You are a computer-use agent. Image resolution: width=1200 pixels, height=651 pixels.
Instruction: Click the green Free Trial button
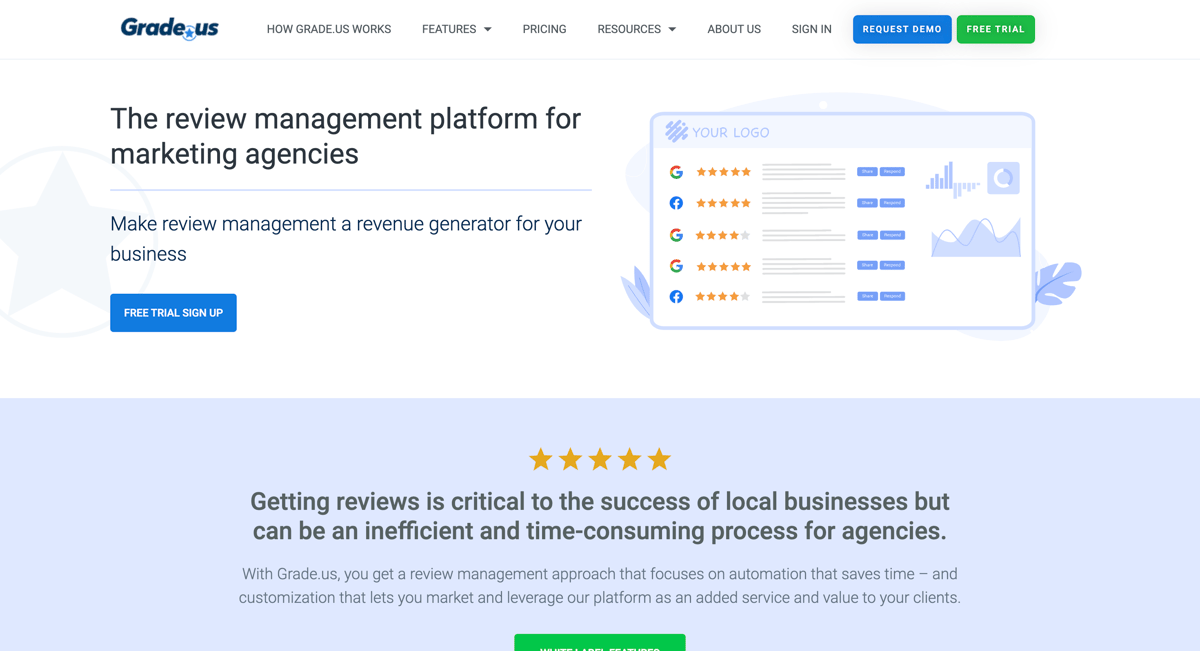[996, 29]
